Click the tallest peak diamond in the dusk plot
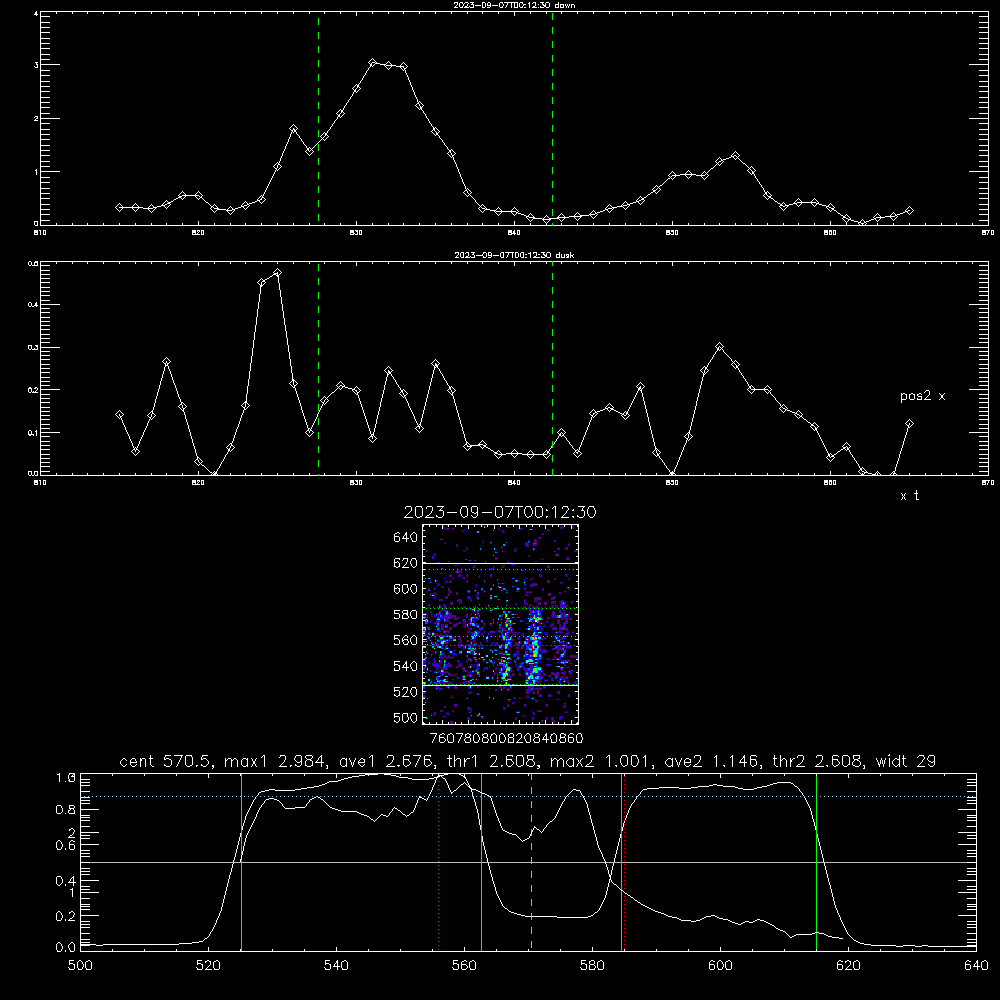The width and height of the screenshot is (1000, 1000). click(277, 272)
